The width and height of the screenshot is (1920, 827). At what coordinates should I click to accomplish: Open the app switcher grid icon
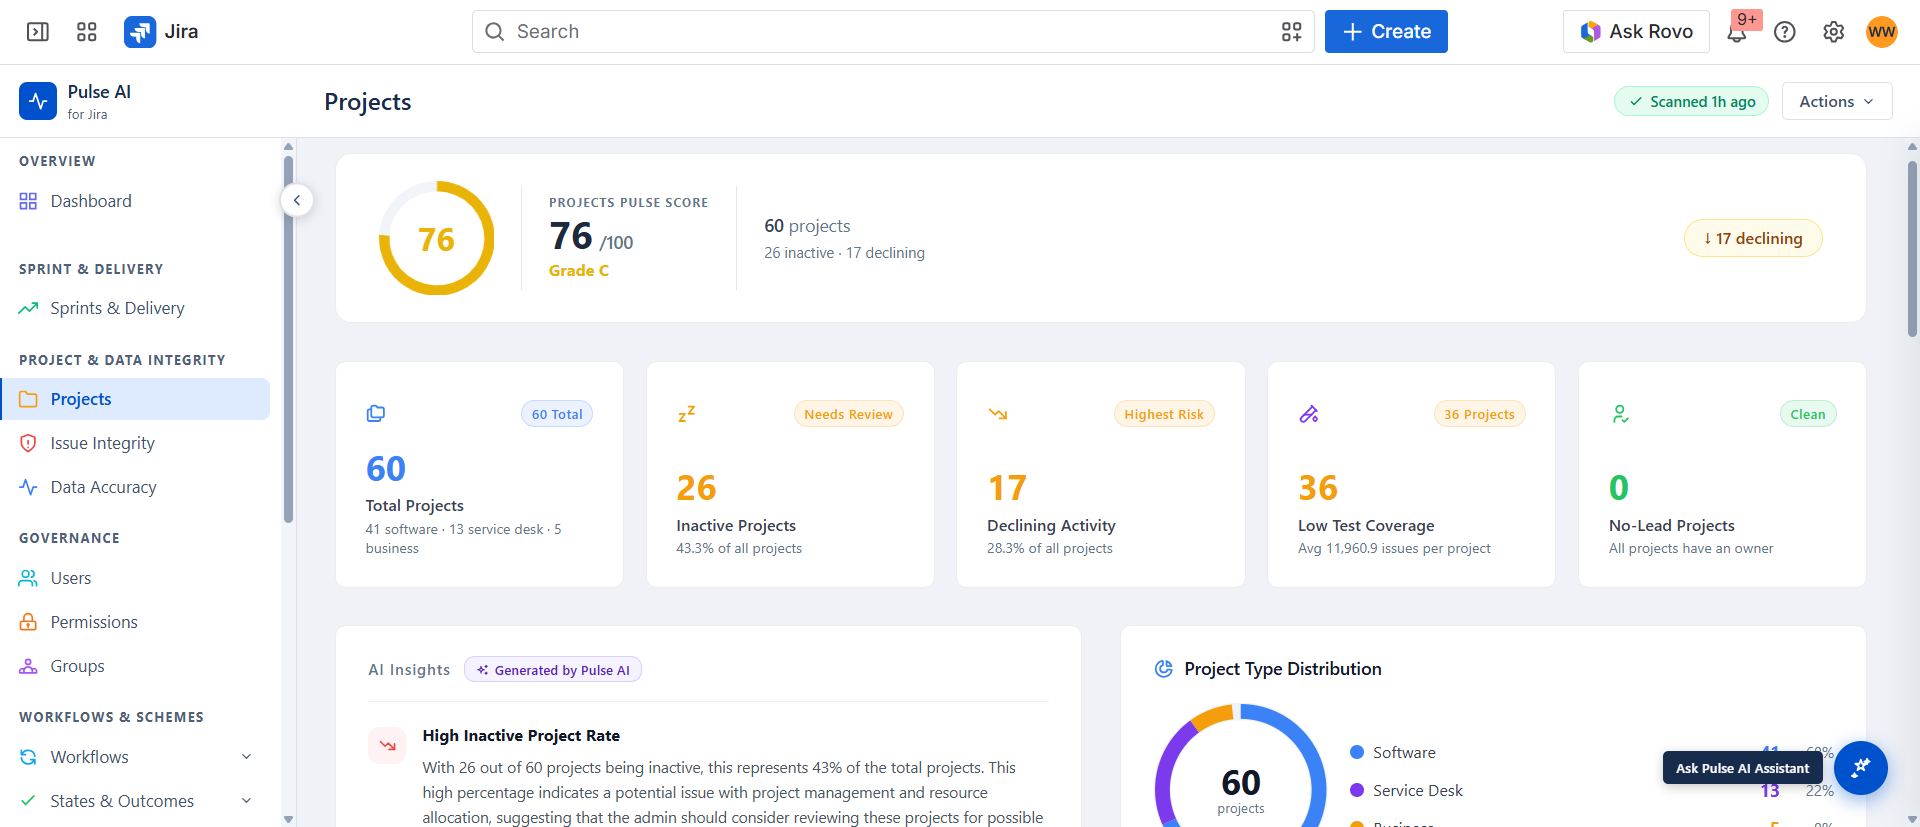point(87,32)
